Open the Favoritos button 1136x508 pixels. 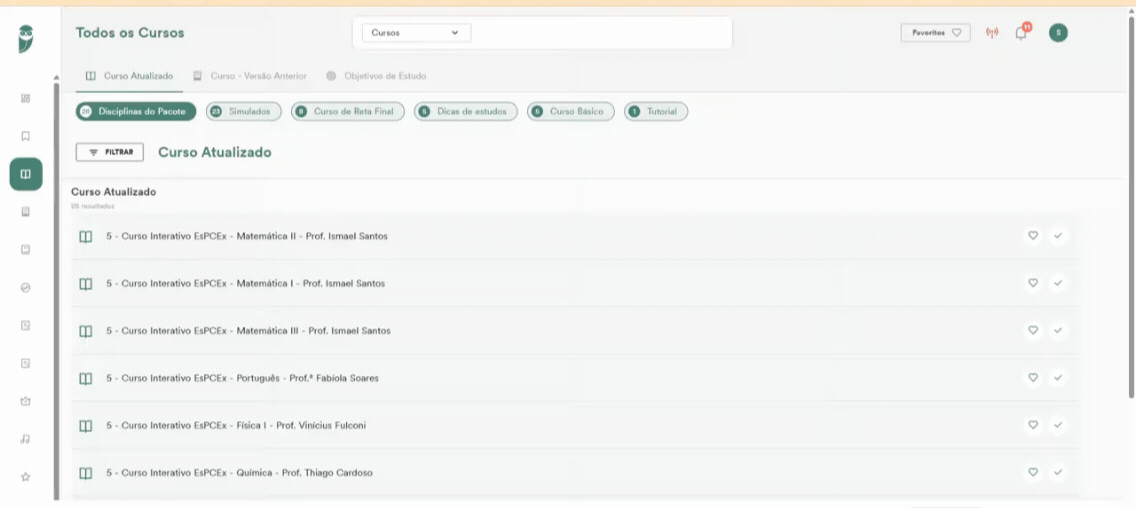click(935, 33)
